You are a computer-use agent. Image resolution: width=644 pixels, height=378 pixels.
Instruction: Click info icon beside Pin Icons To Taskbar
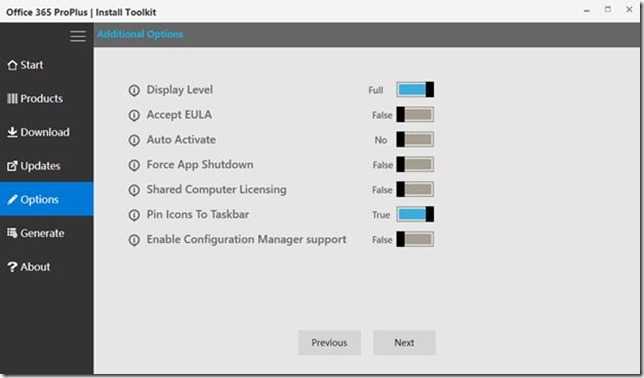[x=134, y=215]
